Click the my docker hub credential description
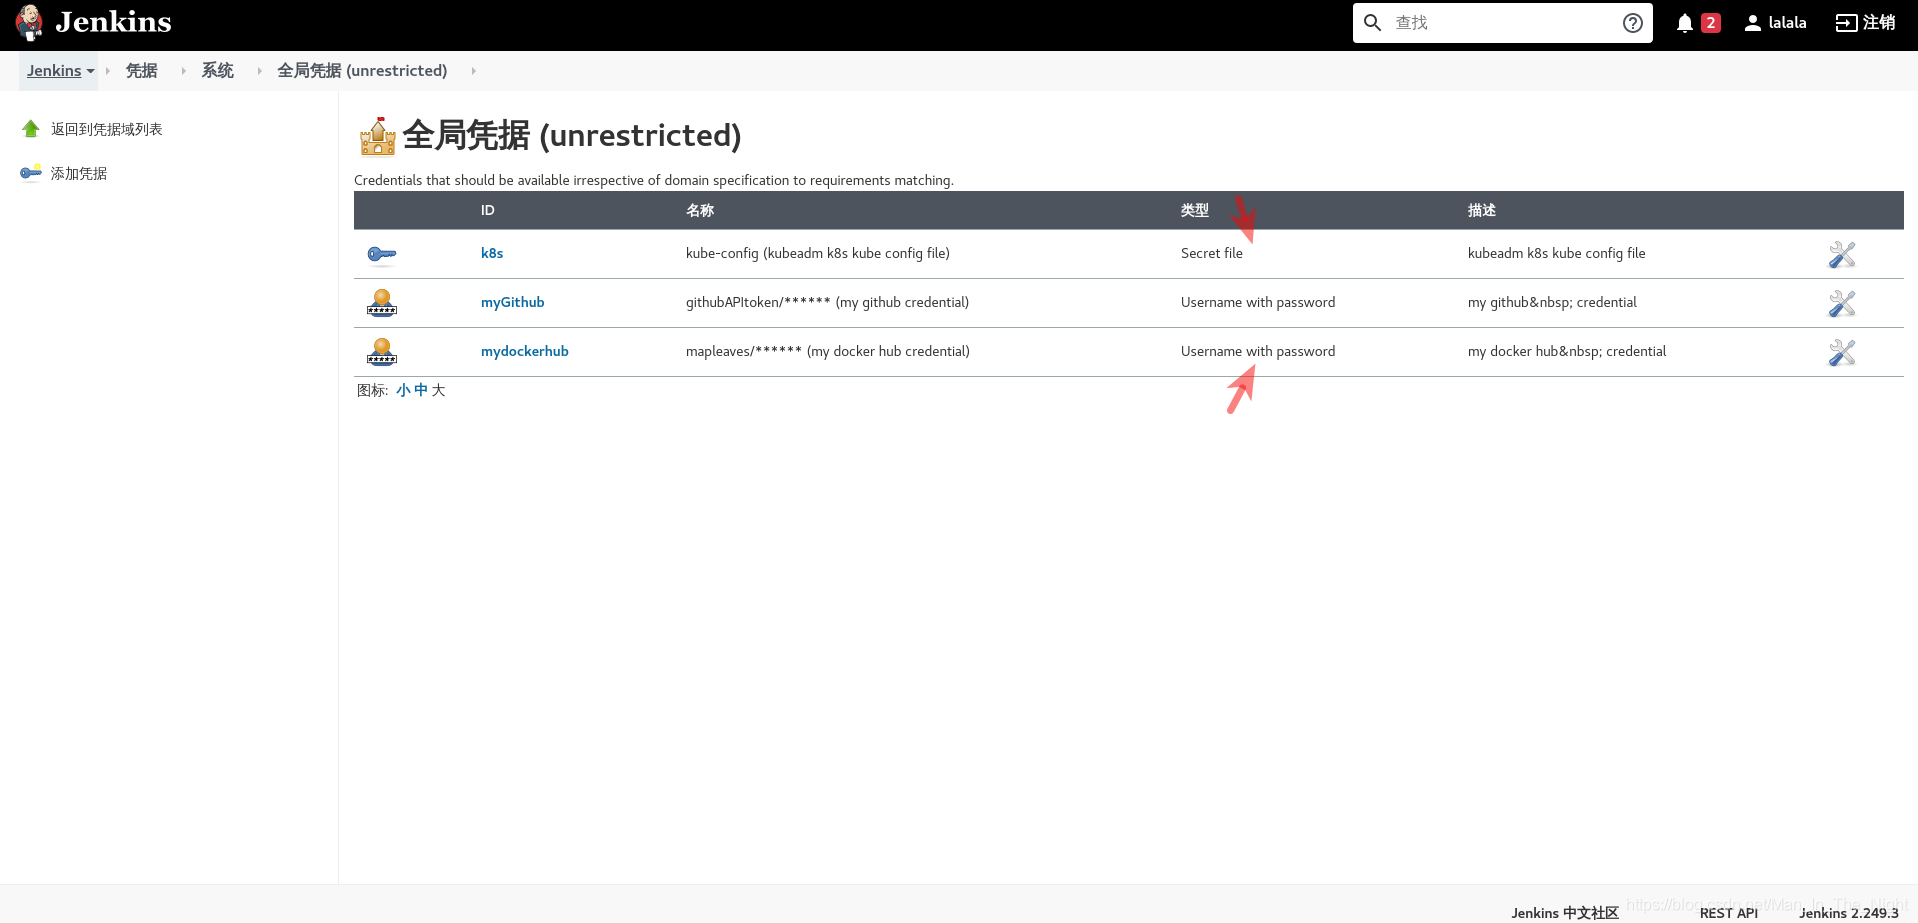1918x923 pixels. tap(1567, 351)
